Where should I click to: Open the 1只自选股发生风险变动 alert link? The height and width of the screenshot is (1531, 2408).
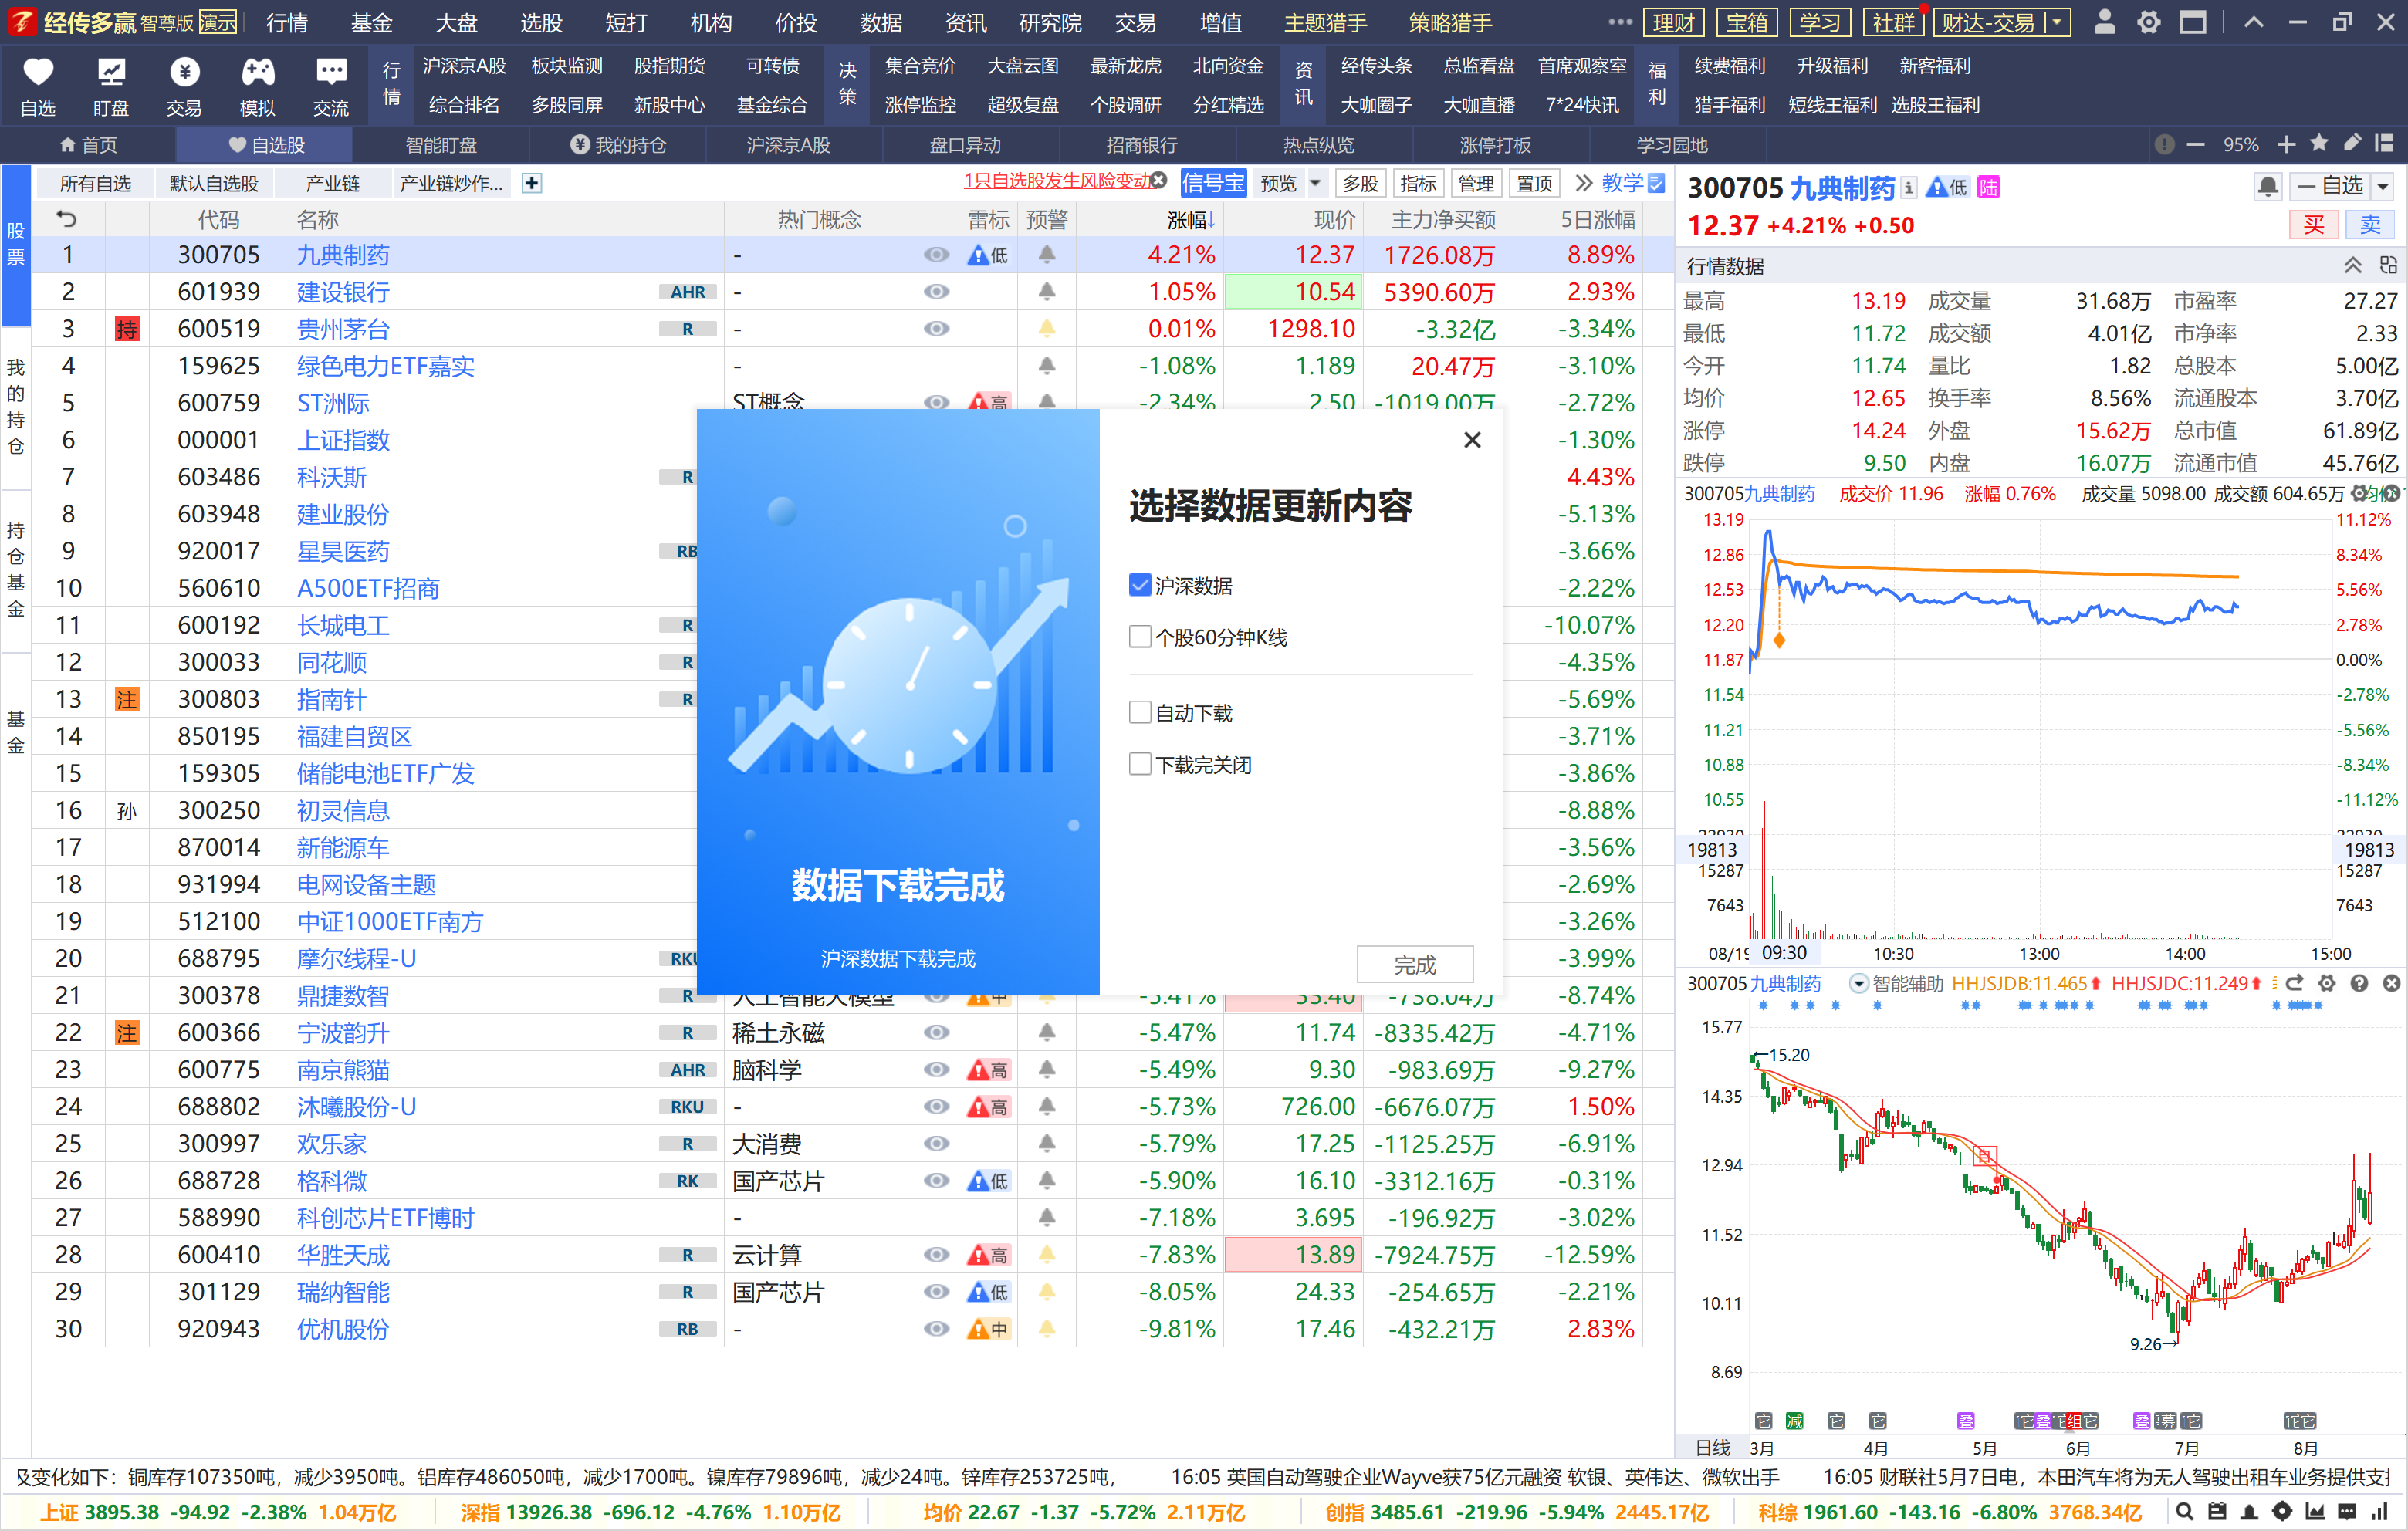1057,180
